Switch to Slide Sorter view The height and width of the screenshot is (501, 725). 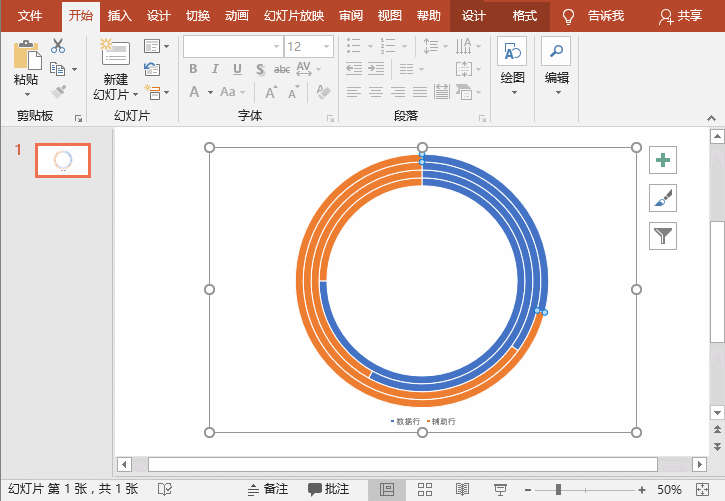pos(424,490)
